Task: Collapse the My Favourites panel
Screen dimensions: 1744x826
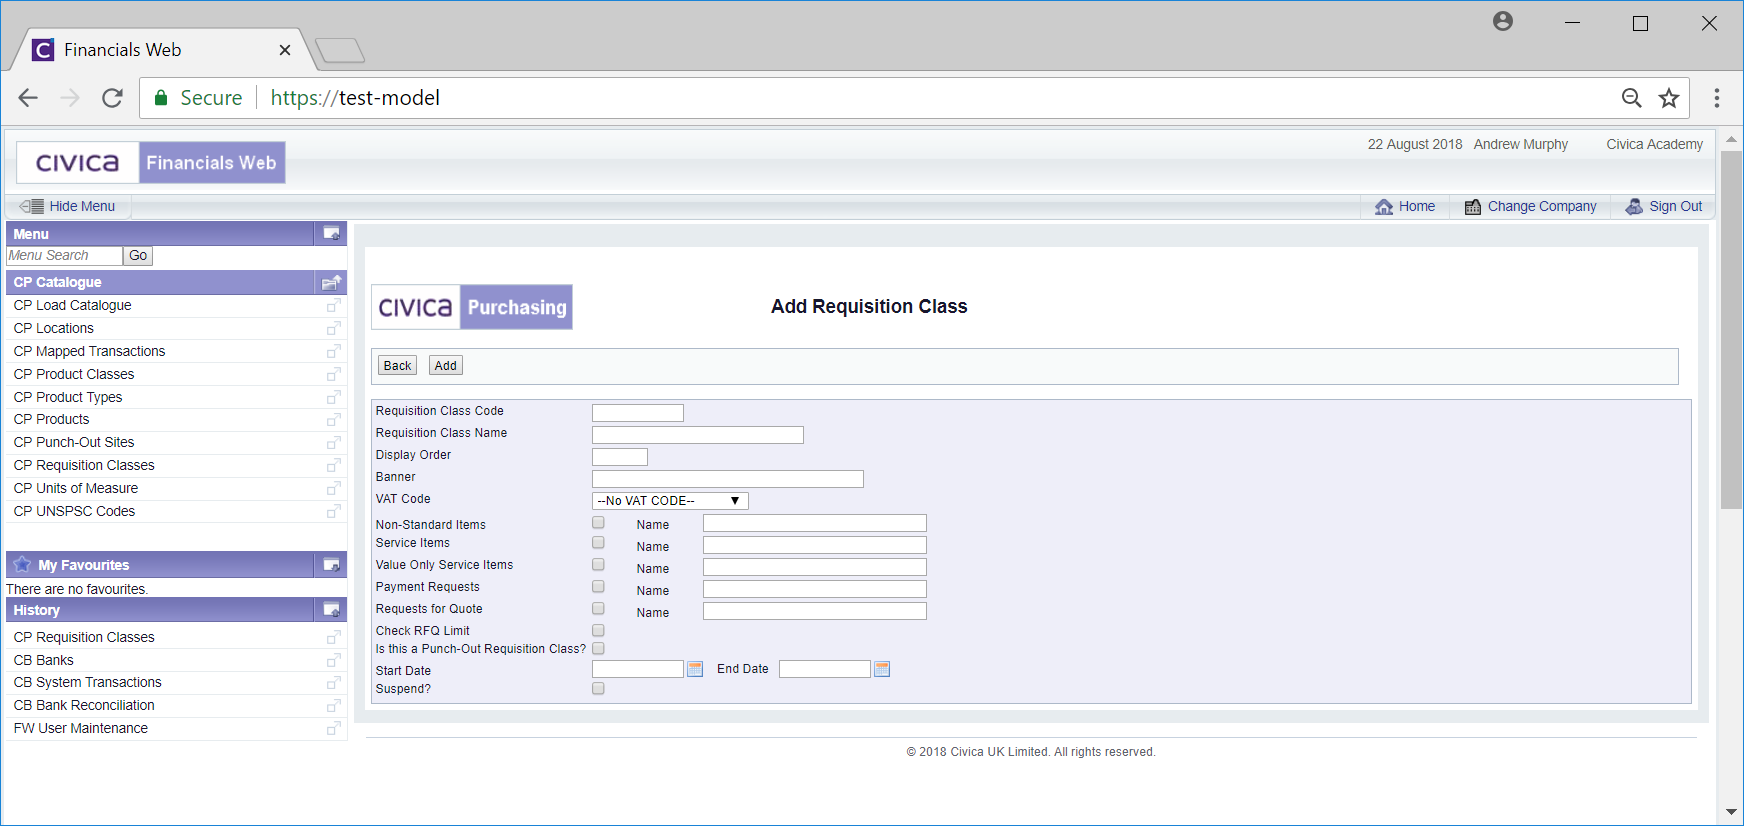Action: click(331, 565)
